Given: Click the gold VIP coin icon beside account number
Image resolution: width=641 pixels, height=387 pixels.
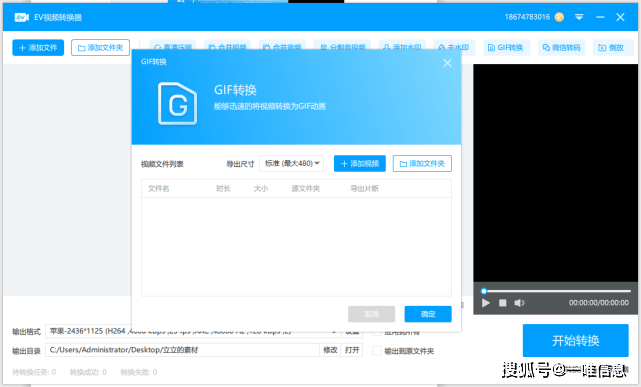Looking at the screenshot, I should tap(559, 17).
